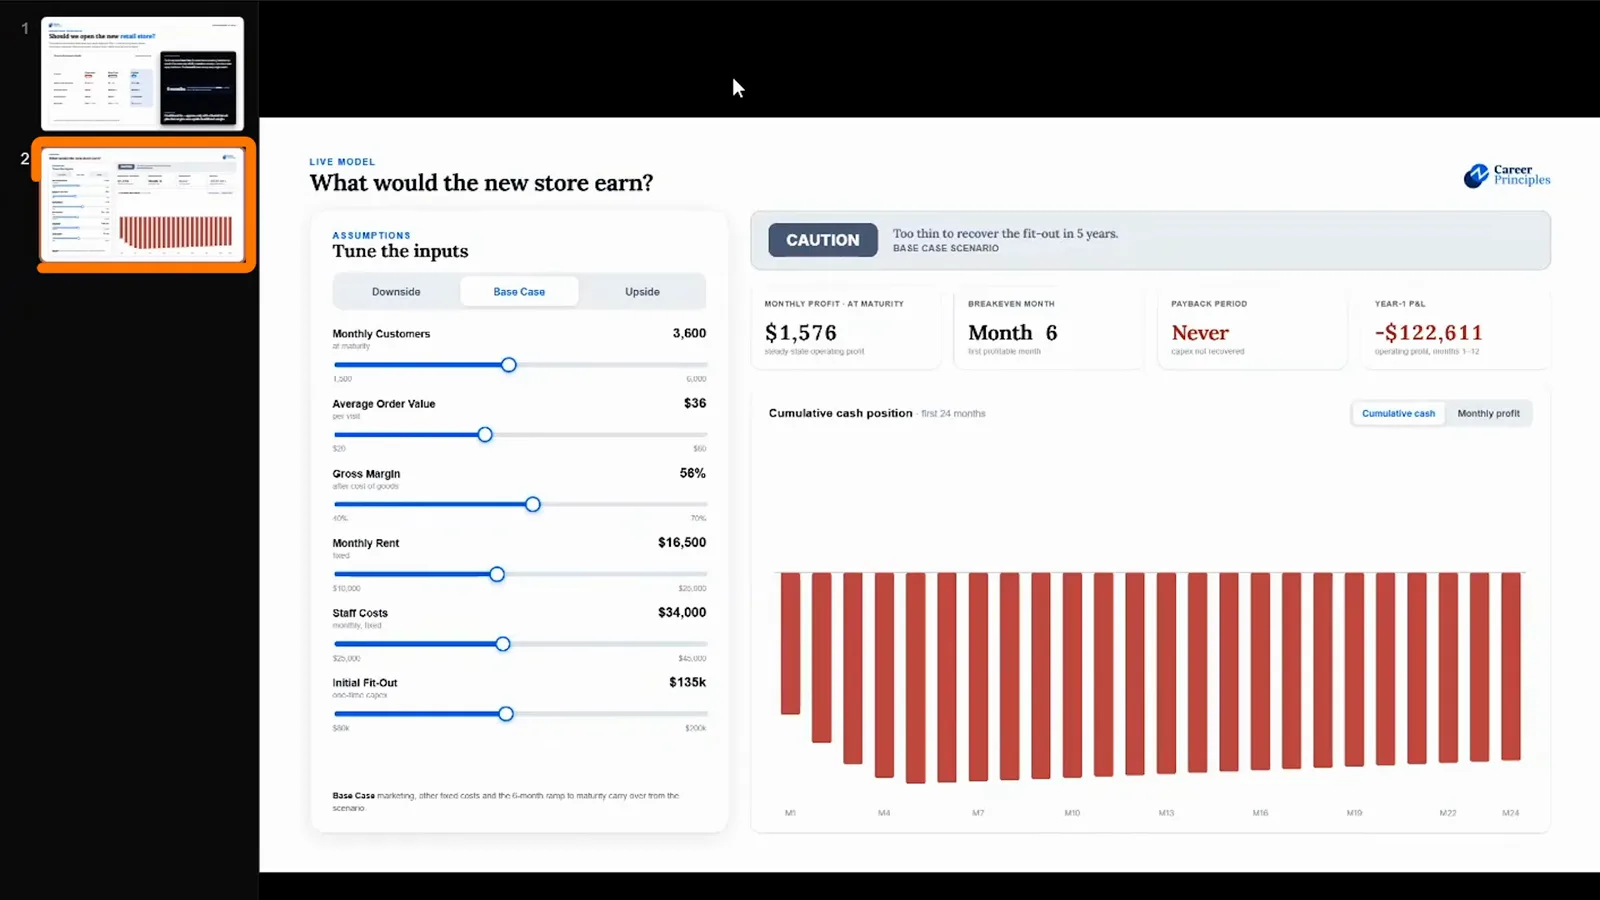This screenshot has width=1600, height=900.
Task: Click the -$122,611 Year-1 P&L value
Action: (1428, 332)
